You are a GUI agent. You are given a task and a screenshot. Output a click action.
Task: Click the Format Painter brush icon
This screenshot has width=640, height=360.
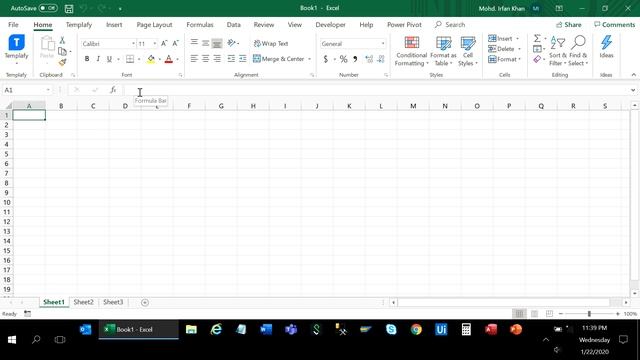(x=62, y=62)
